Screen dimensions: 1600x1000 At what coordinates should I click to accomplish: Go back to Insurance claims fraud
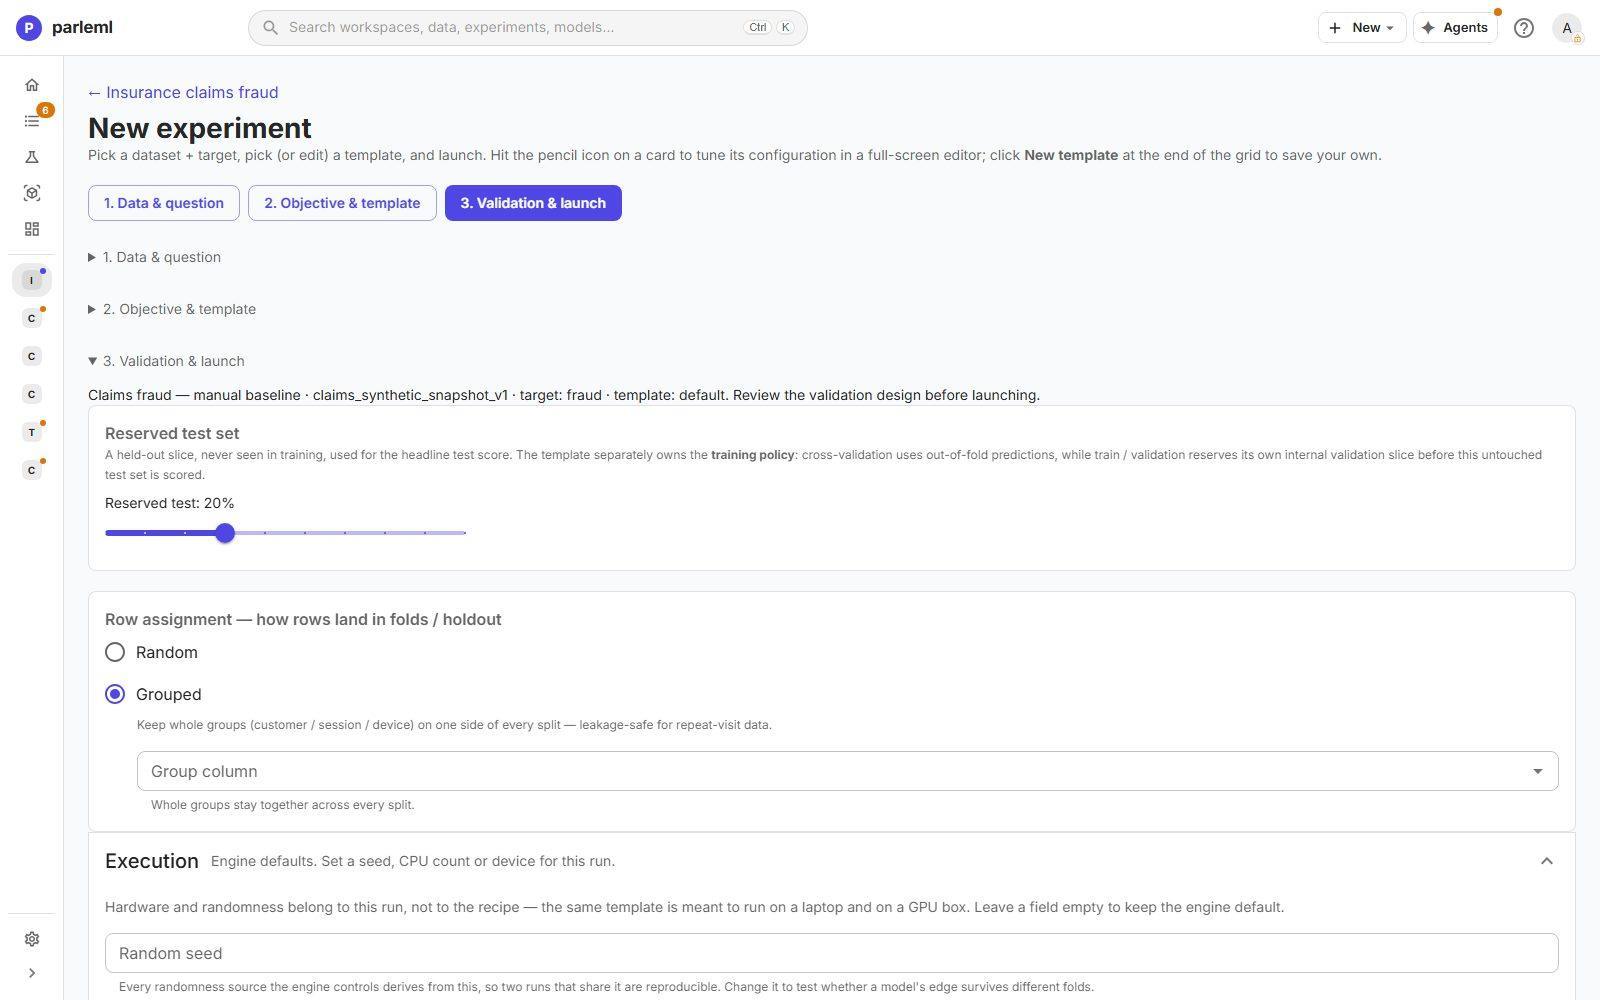pos(183,92)
